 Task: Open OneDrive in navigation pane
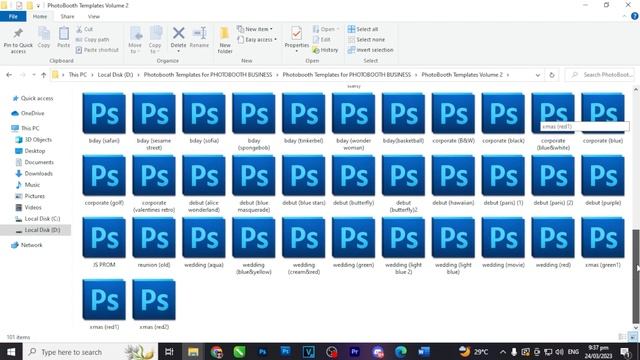click(28, 113)
